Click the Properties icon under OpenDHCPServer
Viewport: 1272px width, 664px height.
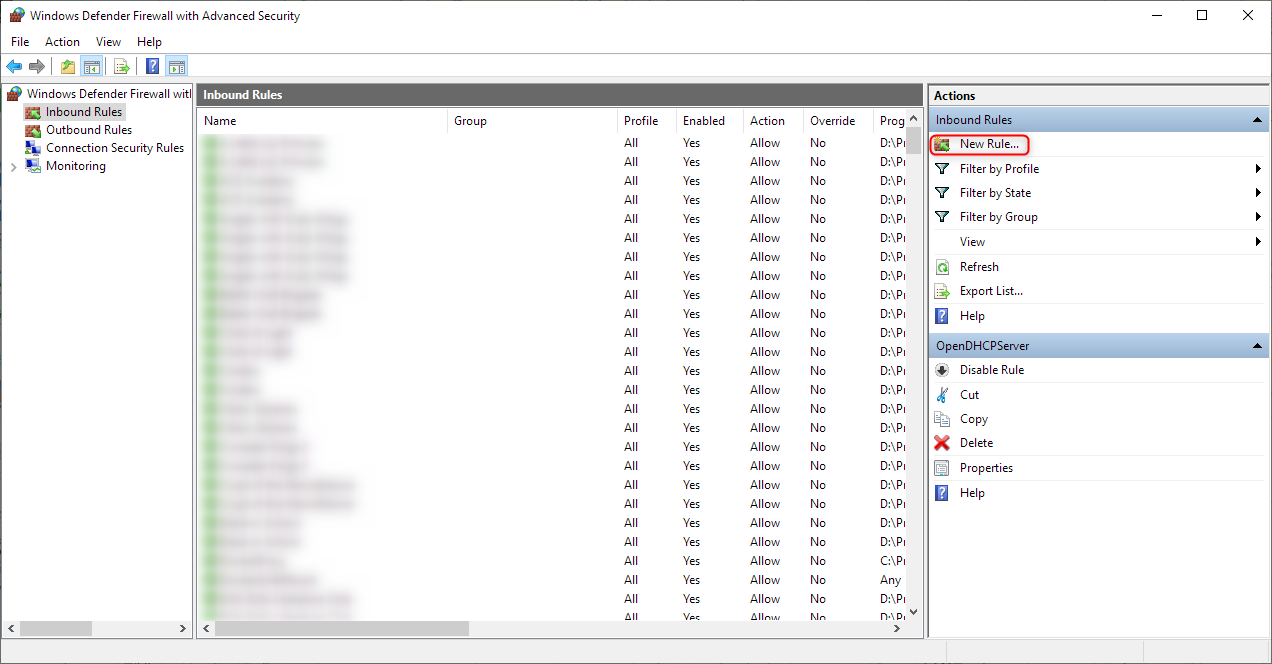pyautogui.click(x=941, y=467)
